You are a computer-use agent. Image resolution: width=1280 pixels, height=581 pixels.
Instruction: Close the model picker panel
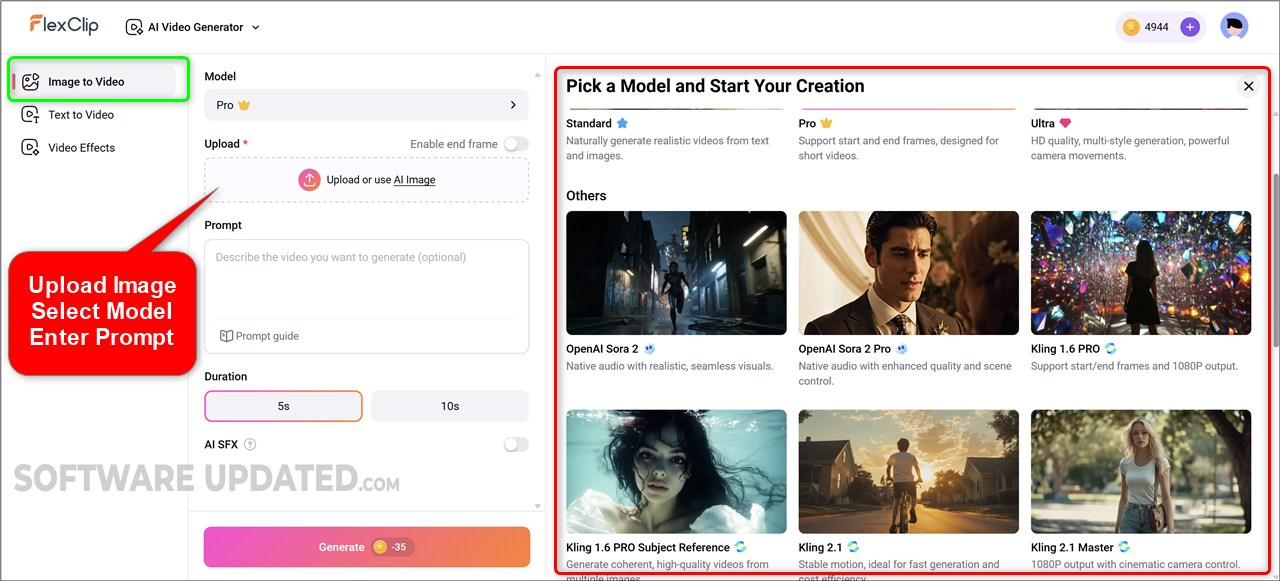coord(1248,86)
